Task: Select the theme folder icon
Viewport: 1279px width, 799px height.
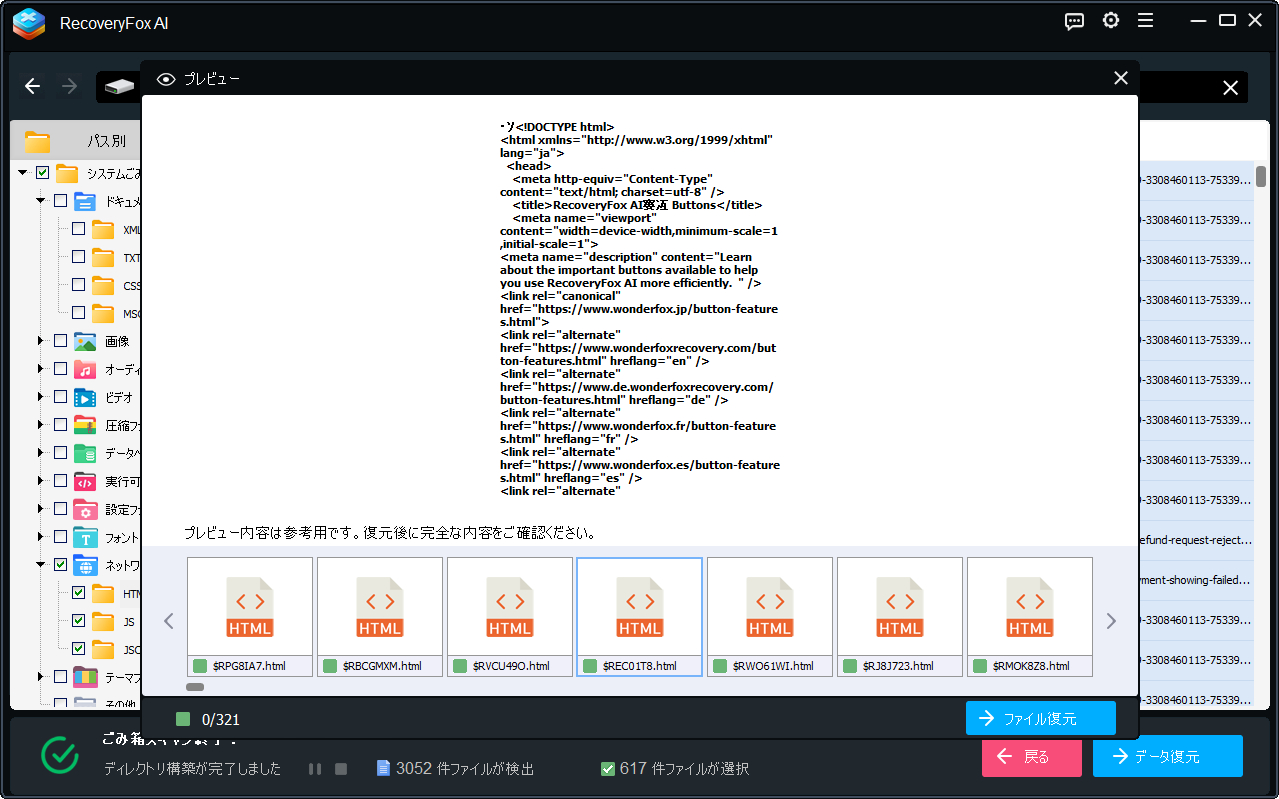Action: 85,677
